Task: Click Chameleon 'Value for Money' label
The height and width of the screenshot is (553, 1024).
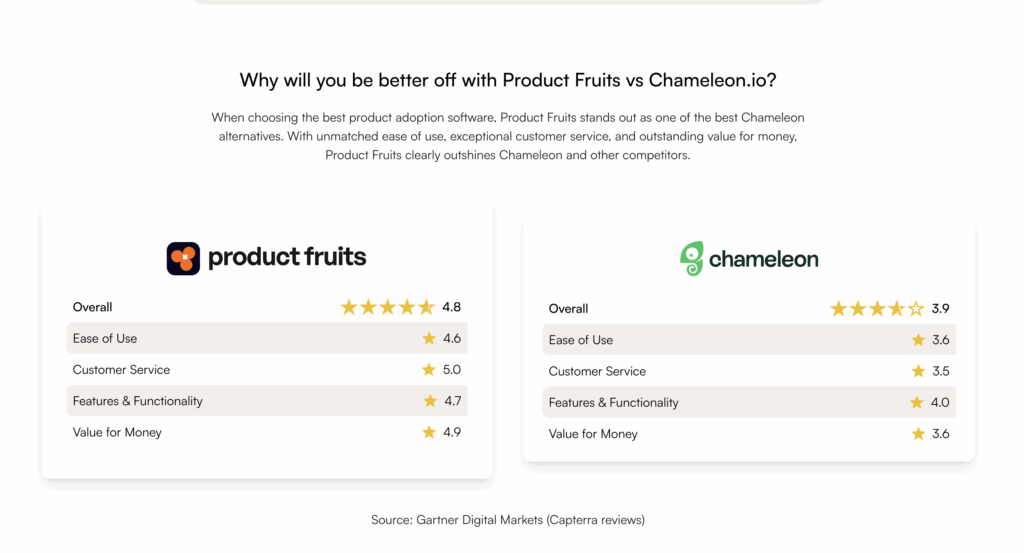Action: pyautogui.click(x=593, y=434)
